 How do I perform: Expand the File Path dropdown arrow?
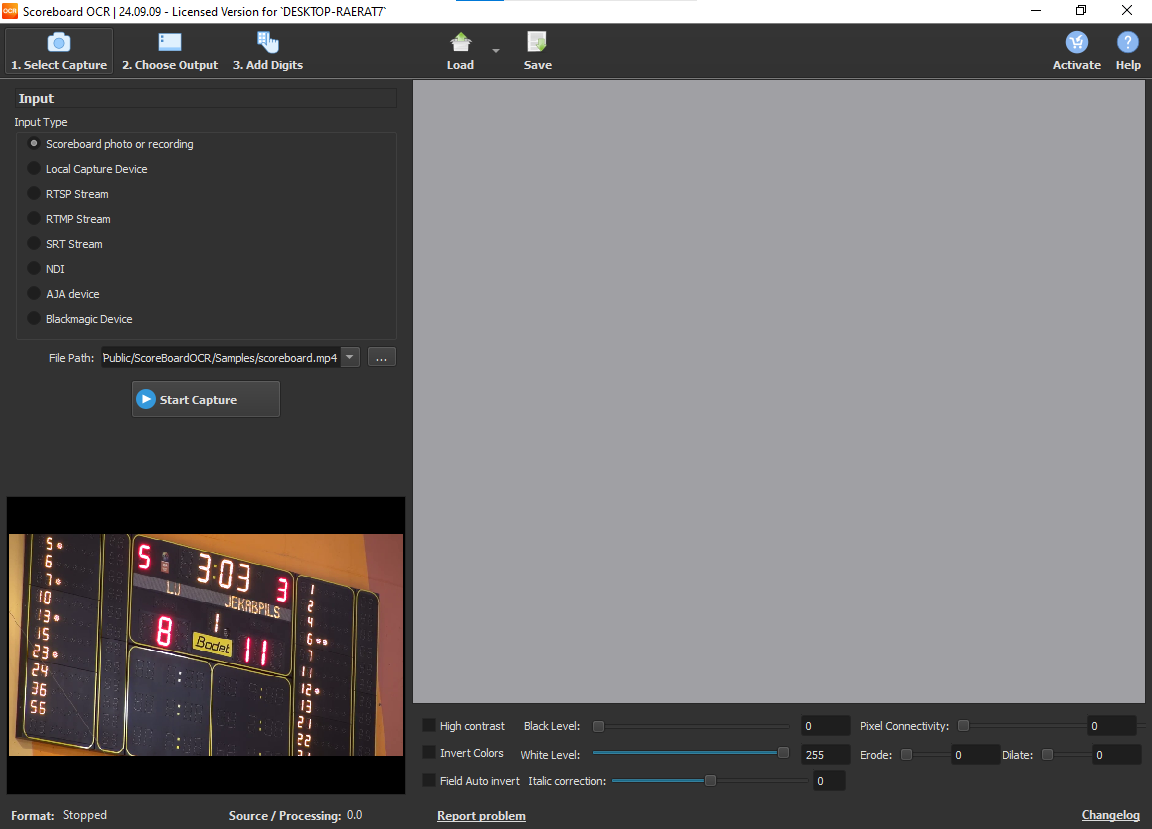(x=350, y=358)
